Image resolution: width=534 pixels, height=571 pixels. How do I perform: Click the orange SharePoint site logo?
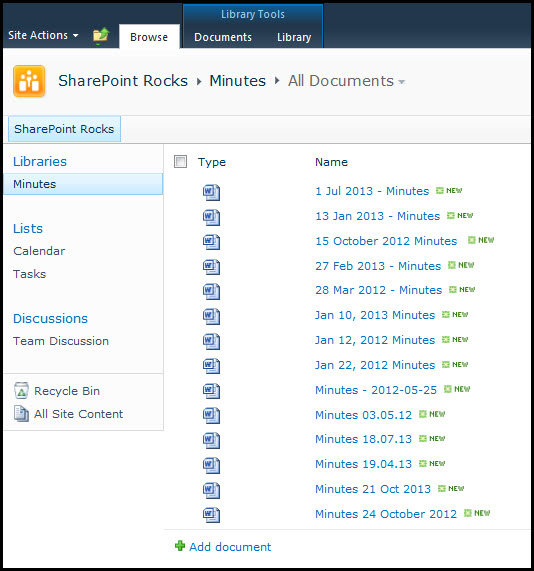pyautogui.click(x=29, y=81)
